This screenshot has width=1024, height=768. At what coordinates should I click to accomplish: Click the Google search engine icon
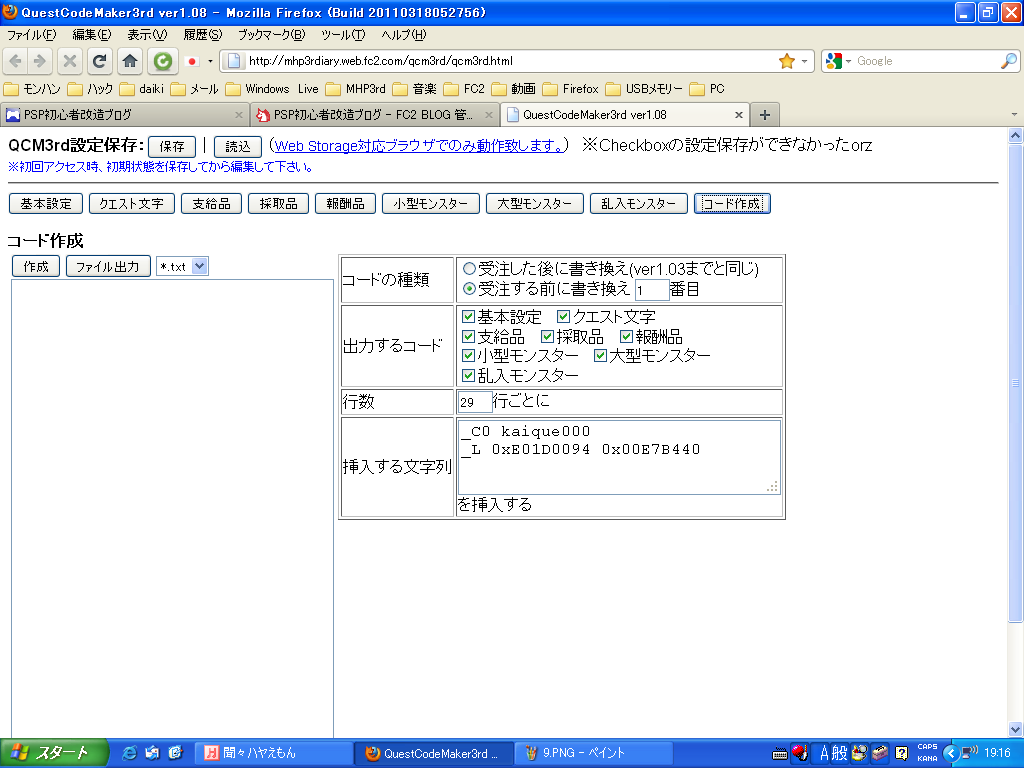[833, 61]
